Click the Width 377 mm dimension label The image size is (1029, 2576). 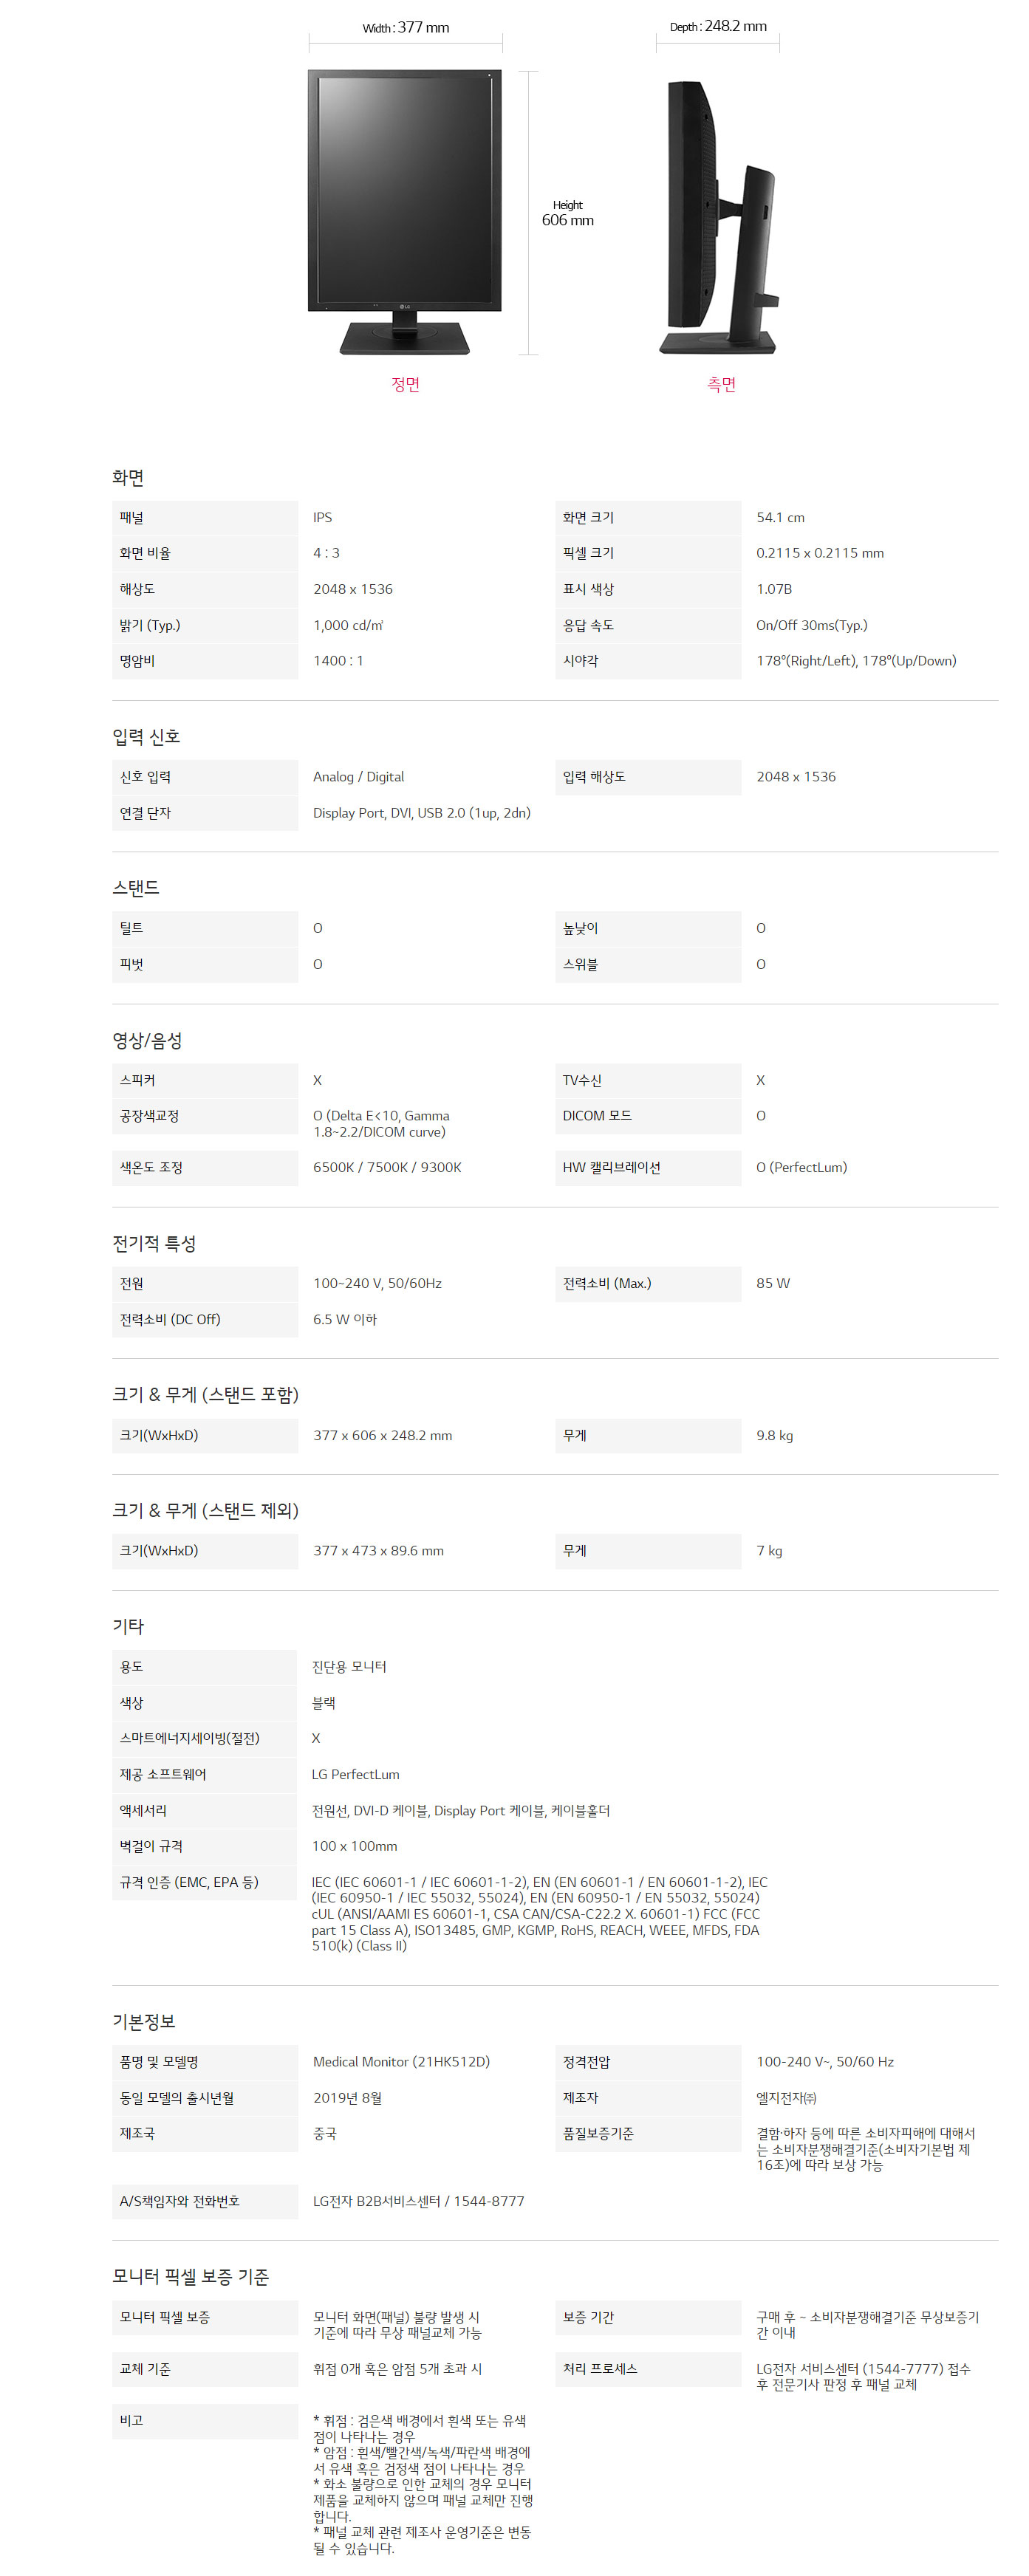[405, 28]
